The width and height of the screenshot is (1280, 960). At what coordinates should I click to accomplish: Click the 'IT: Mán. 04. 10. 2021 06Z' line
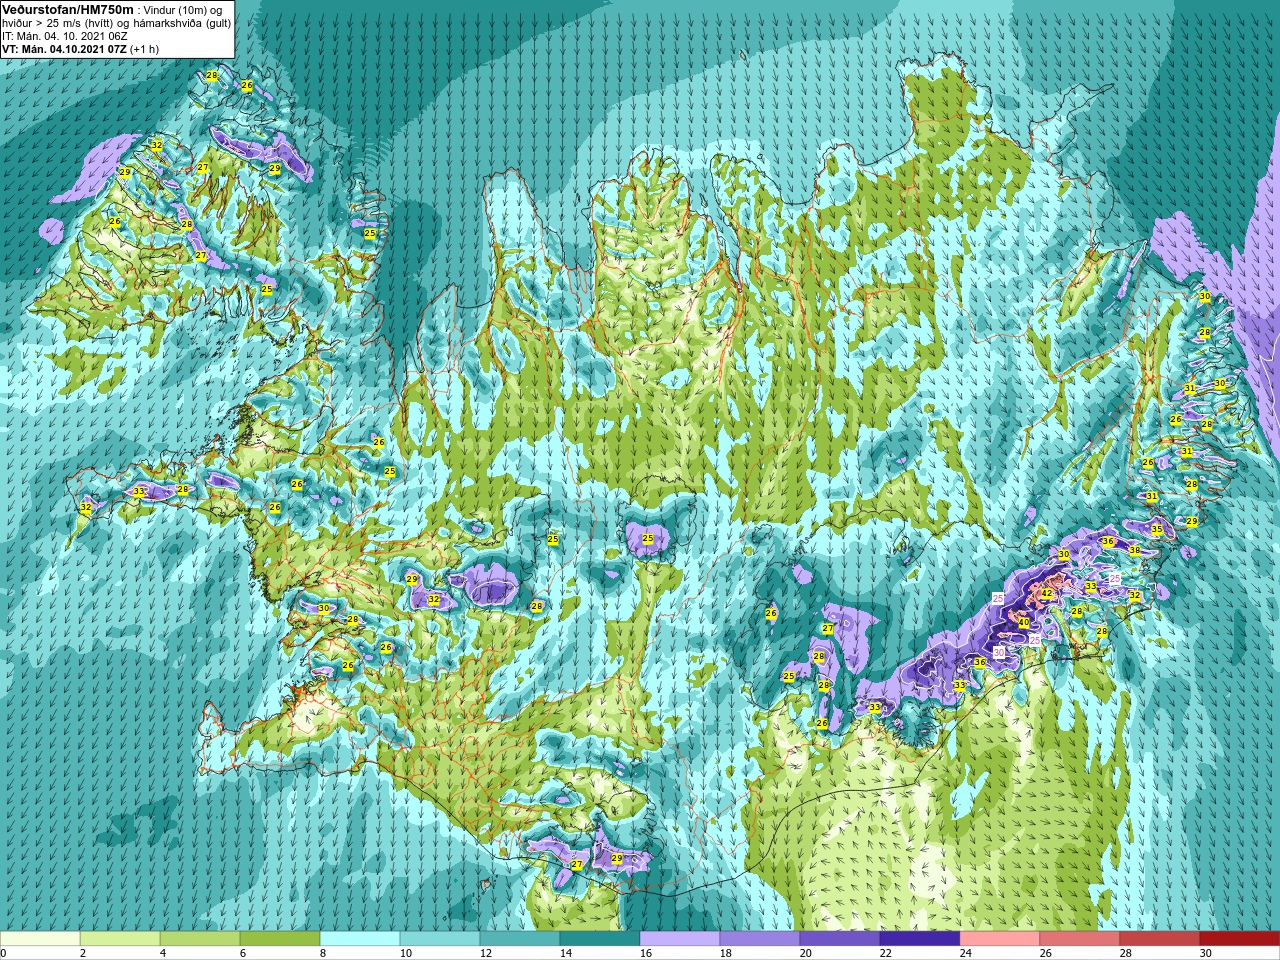pyautogui.click(x=65, y=36)
